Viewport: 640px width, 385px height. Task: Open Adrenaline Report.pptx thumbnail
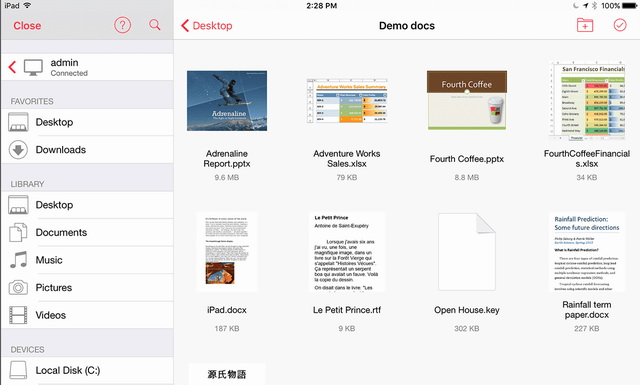click(x=227, y=100)
